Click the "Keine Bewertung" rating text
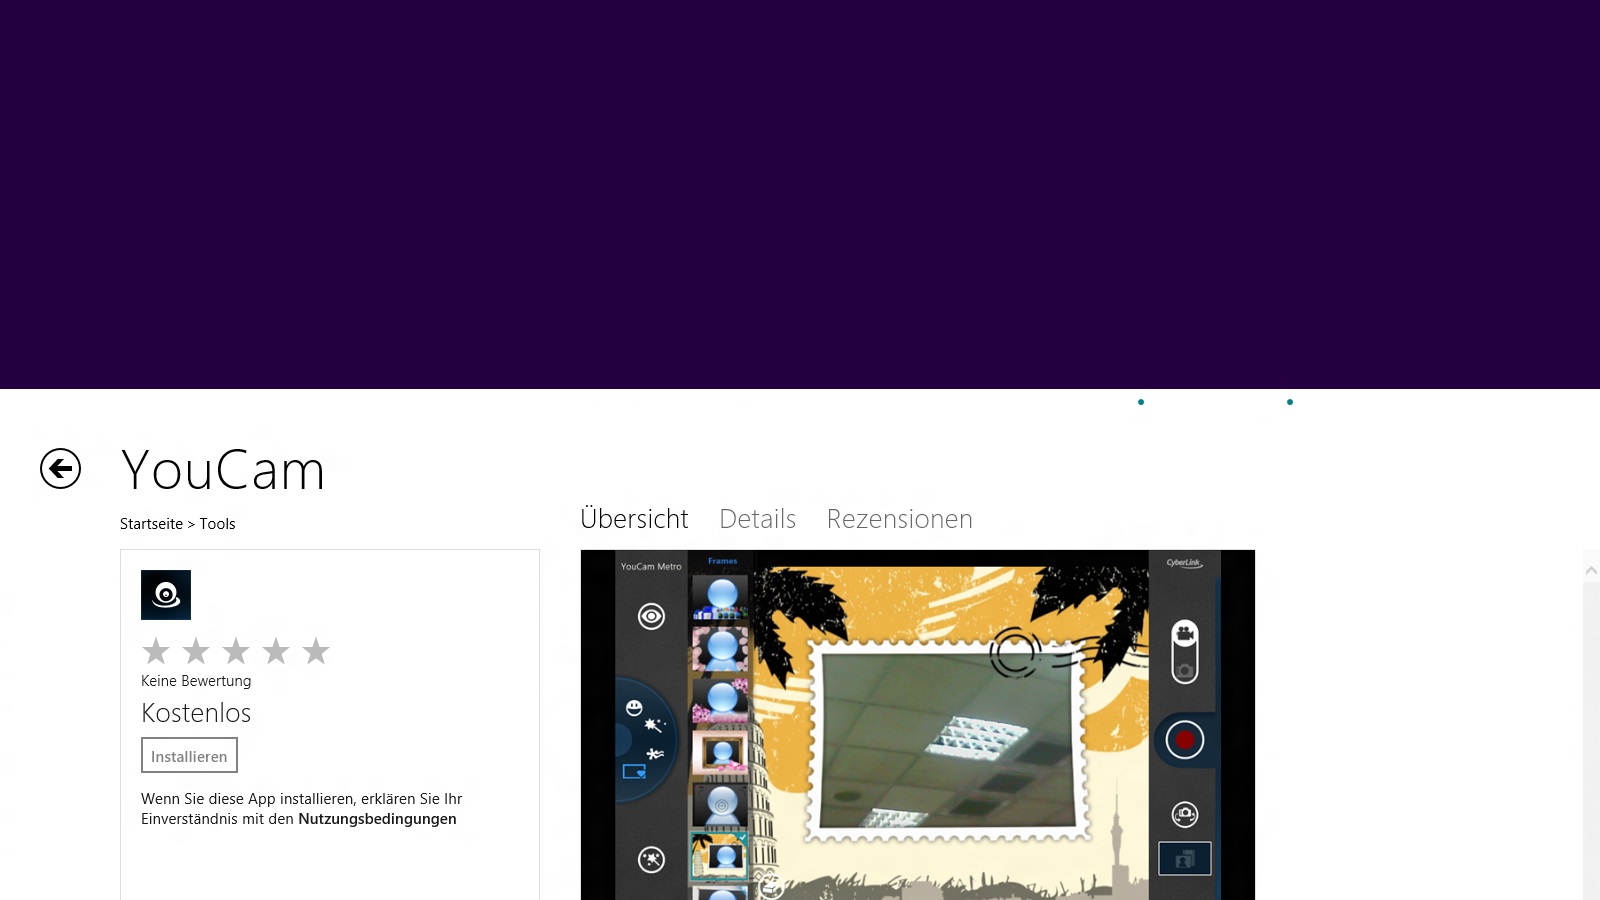Image resolution: width=1600 pixels, height=900 pixels. pyautogui.click(x=196, y=681)
